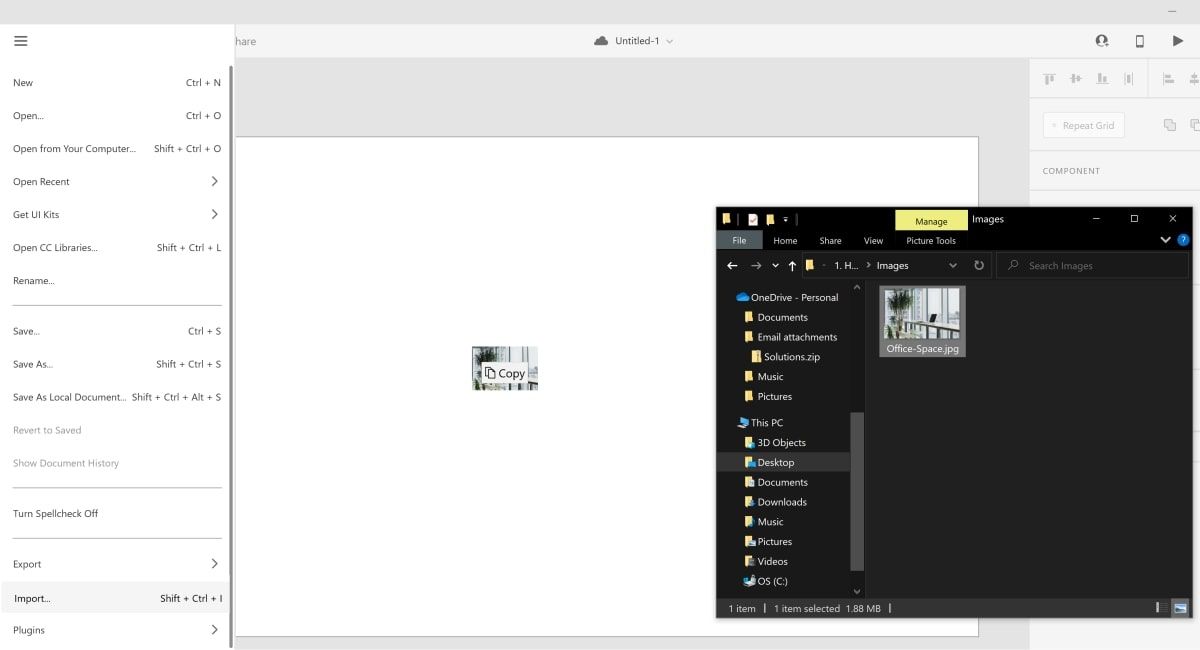Refresh the Images folder view

[x=979, y=265]
